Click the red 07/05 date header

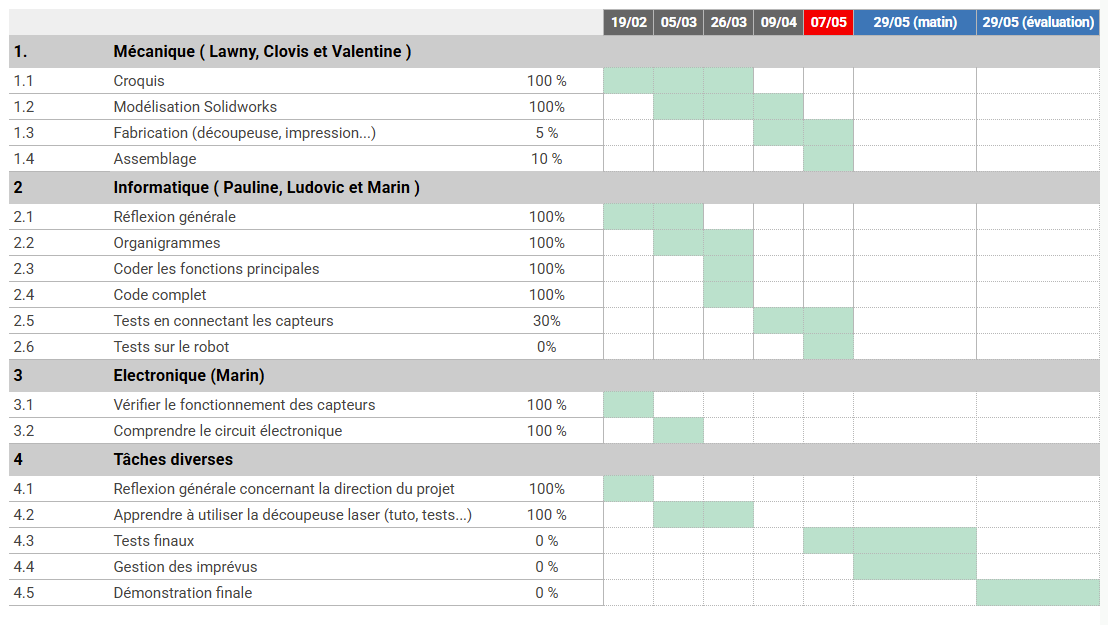click(x=828, y=22)
